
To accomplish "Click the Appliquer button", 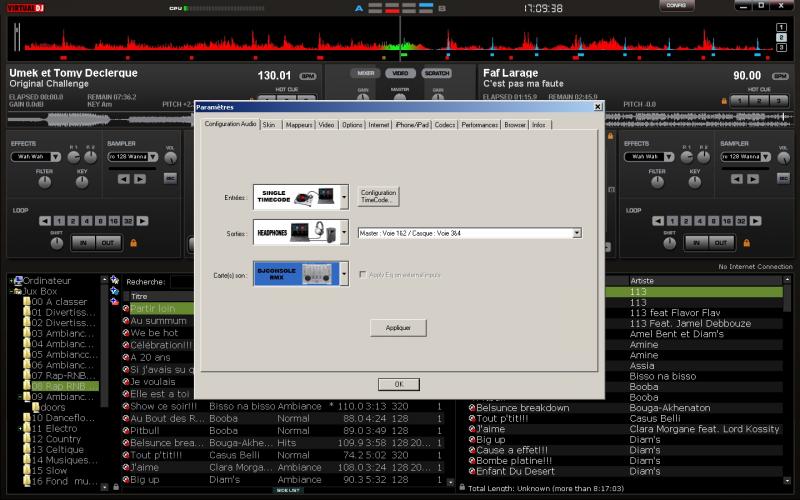I will (x=398, y=327).
